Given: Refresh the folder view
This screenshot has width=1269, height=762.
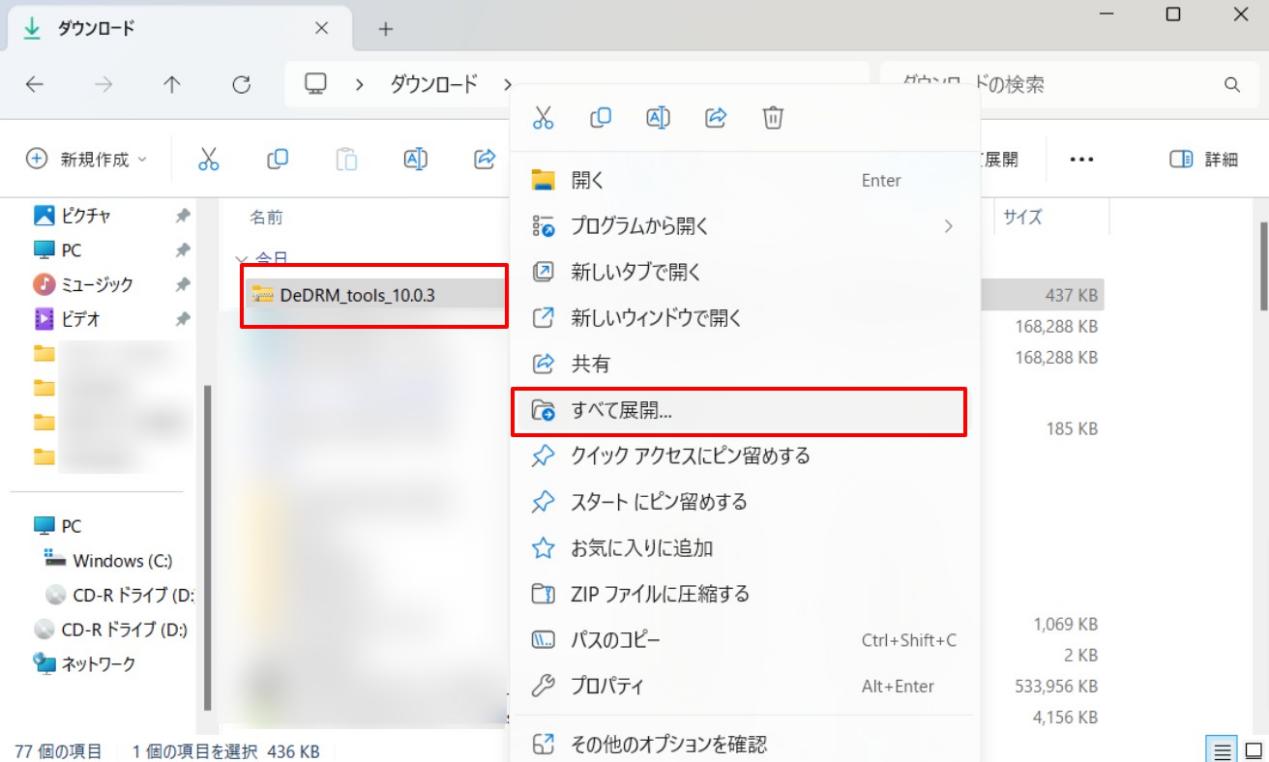Looking at the screenshot, I should 241,84.
